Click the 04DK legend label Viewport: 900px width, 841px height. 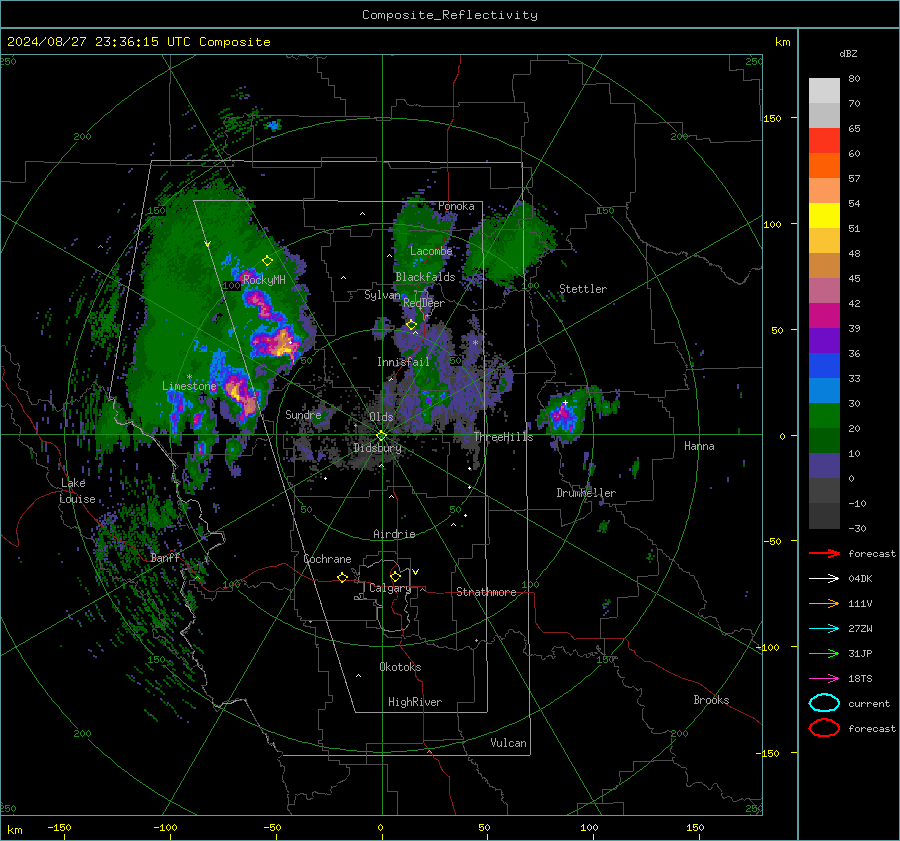tap(860, 579)
